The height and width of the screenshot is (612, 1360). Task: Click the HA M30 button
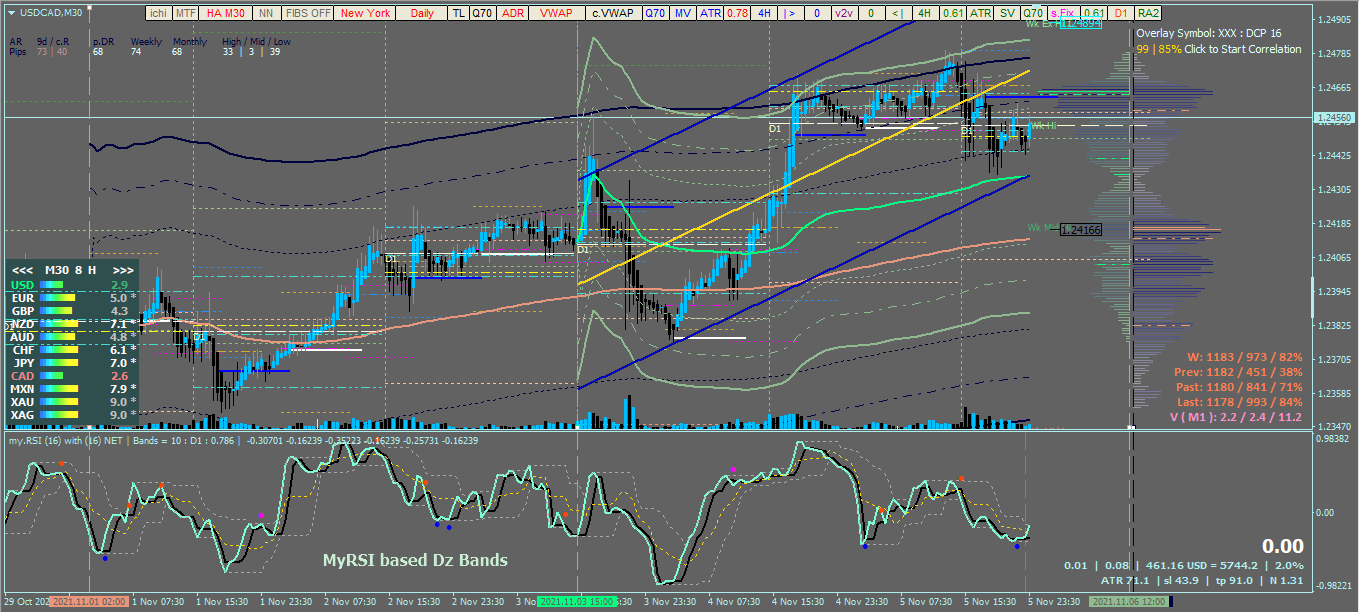[x=226, y=14]
